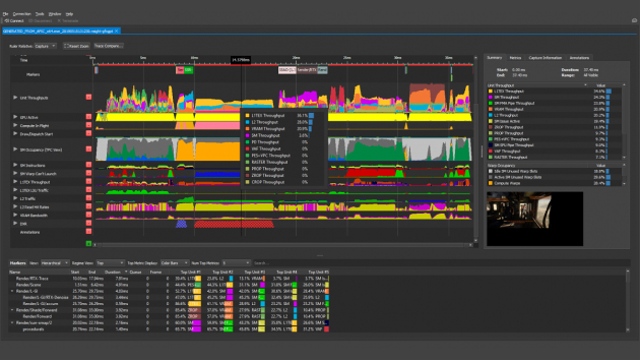Open the File menu
640x360 pixels.
(x=5, y=14)
